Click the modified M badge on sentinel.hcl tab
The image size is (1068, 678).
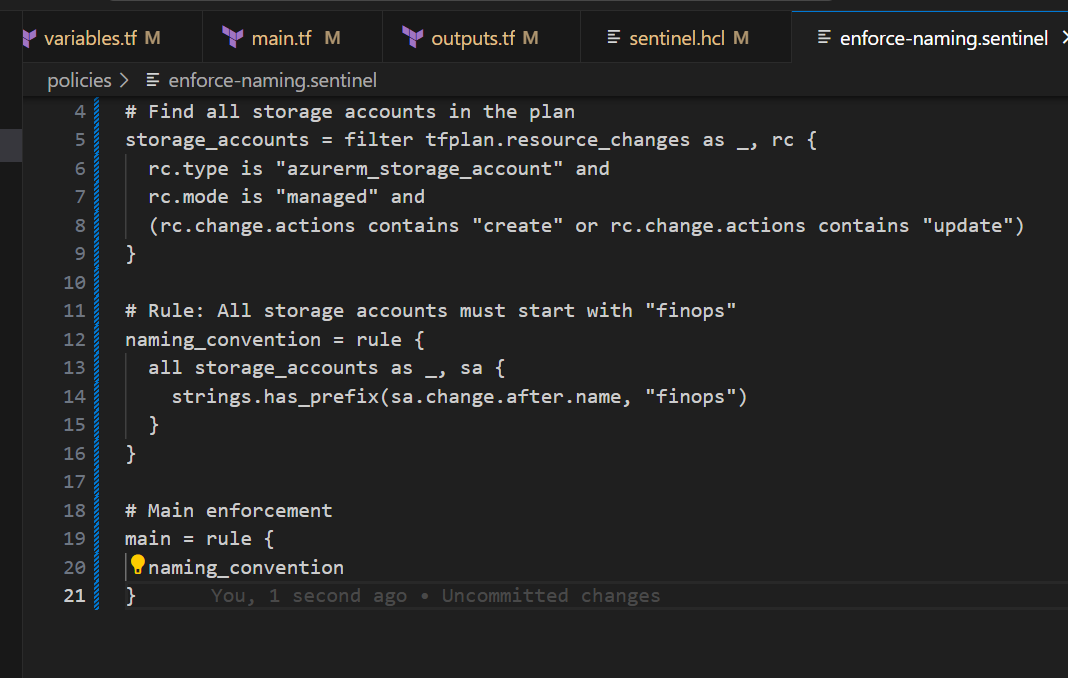tap(741, 38)
